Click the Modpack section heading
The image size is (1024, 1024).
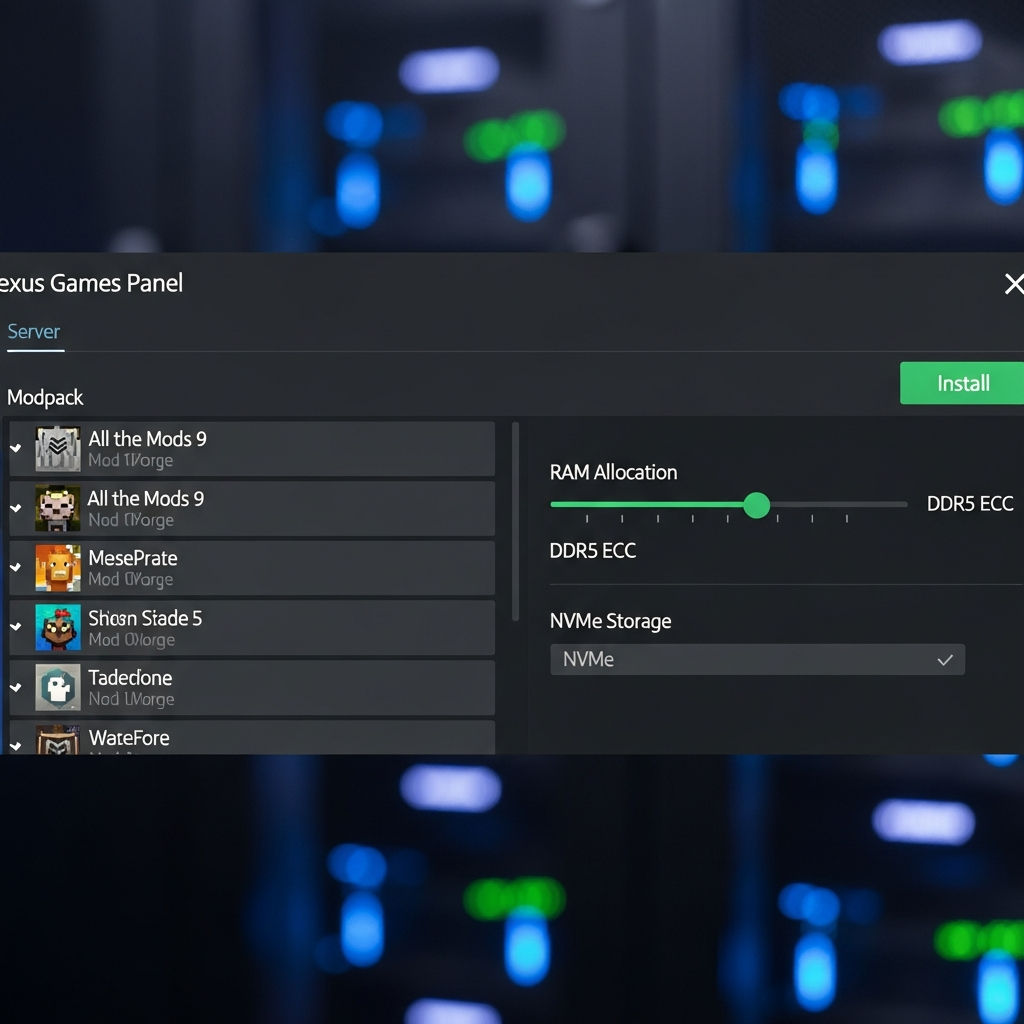coord(44,398)
